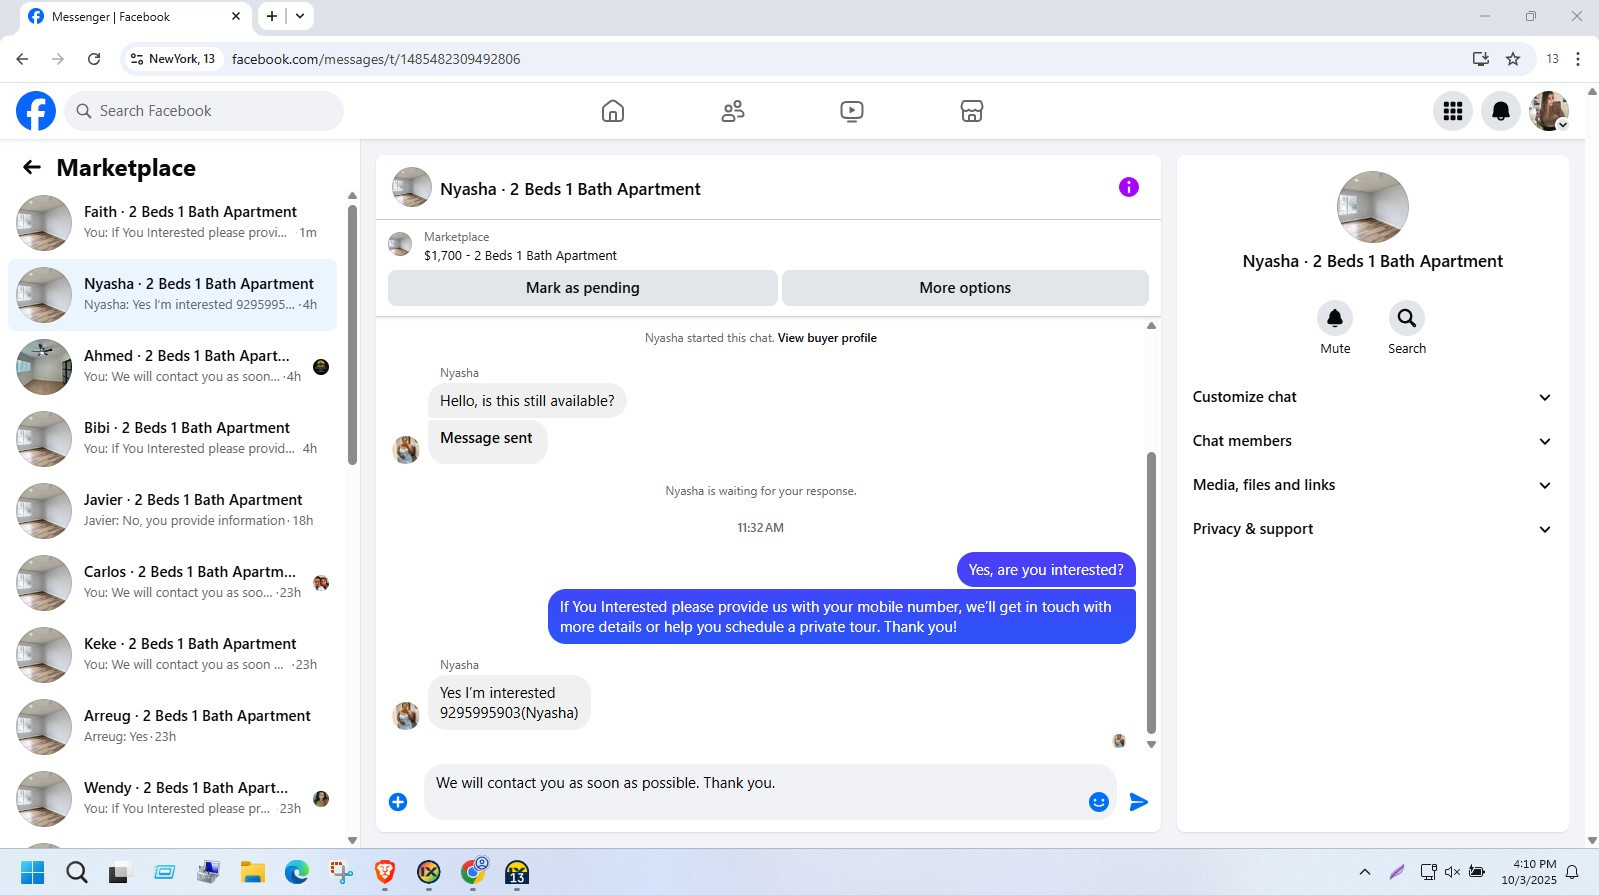
Task: Bookmark this page with the star
Action: (1513, 59)
